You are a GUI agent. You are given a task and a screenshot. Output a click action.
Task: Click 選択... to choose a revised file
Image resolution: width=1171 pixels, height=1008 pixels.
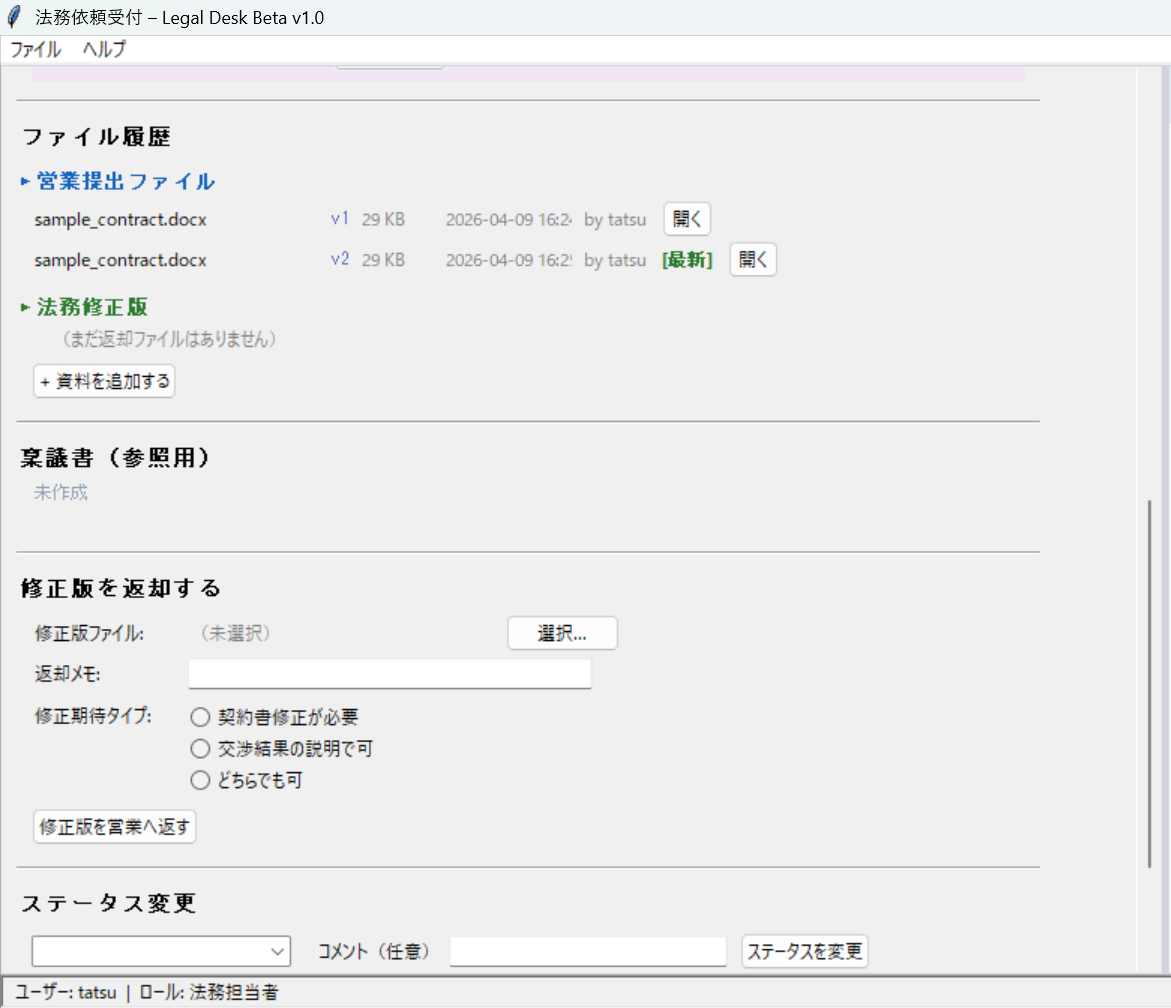562,633
